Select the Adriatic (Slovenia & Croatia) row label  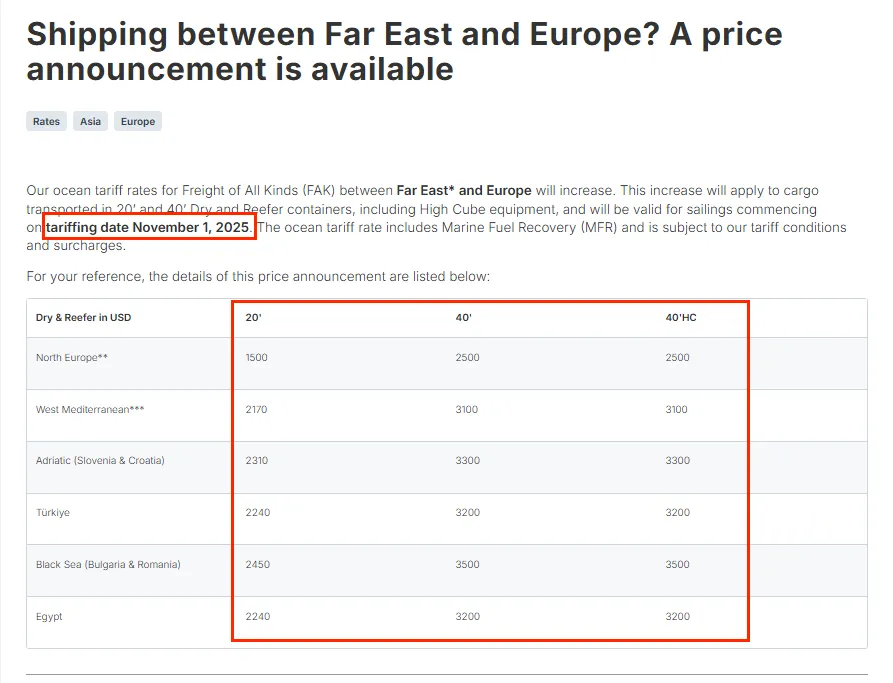100,461
